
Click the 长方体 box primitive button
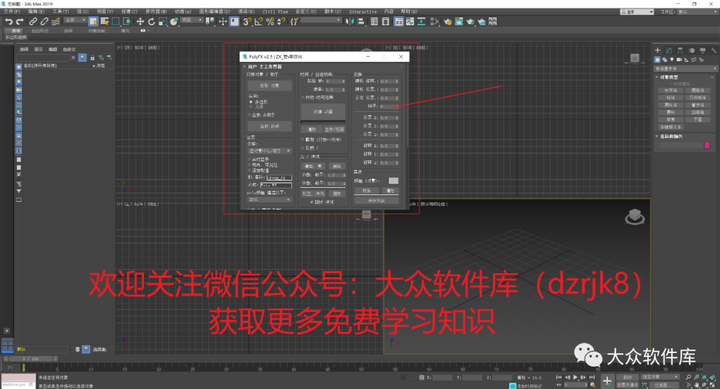671,90
